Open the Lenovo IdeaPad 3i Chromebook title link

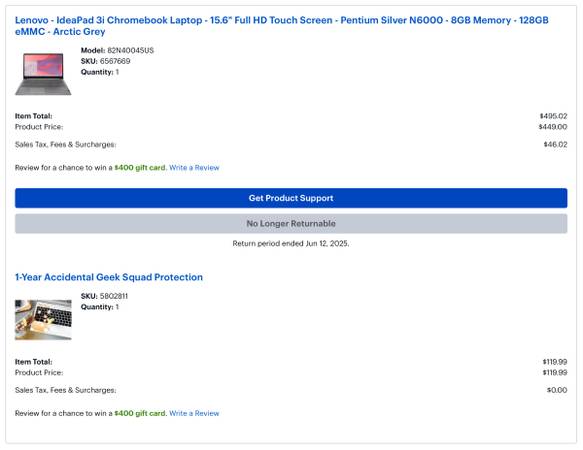click(x=281, y=26)
